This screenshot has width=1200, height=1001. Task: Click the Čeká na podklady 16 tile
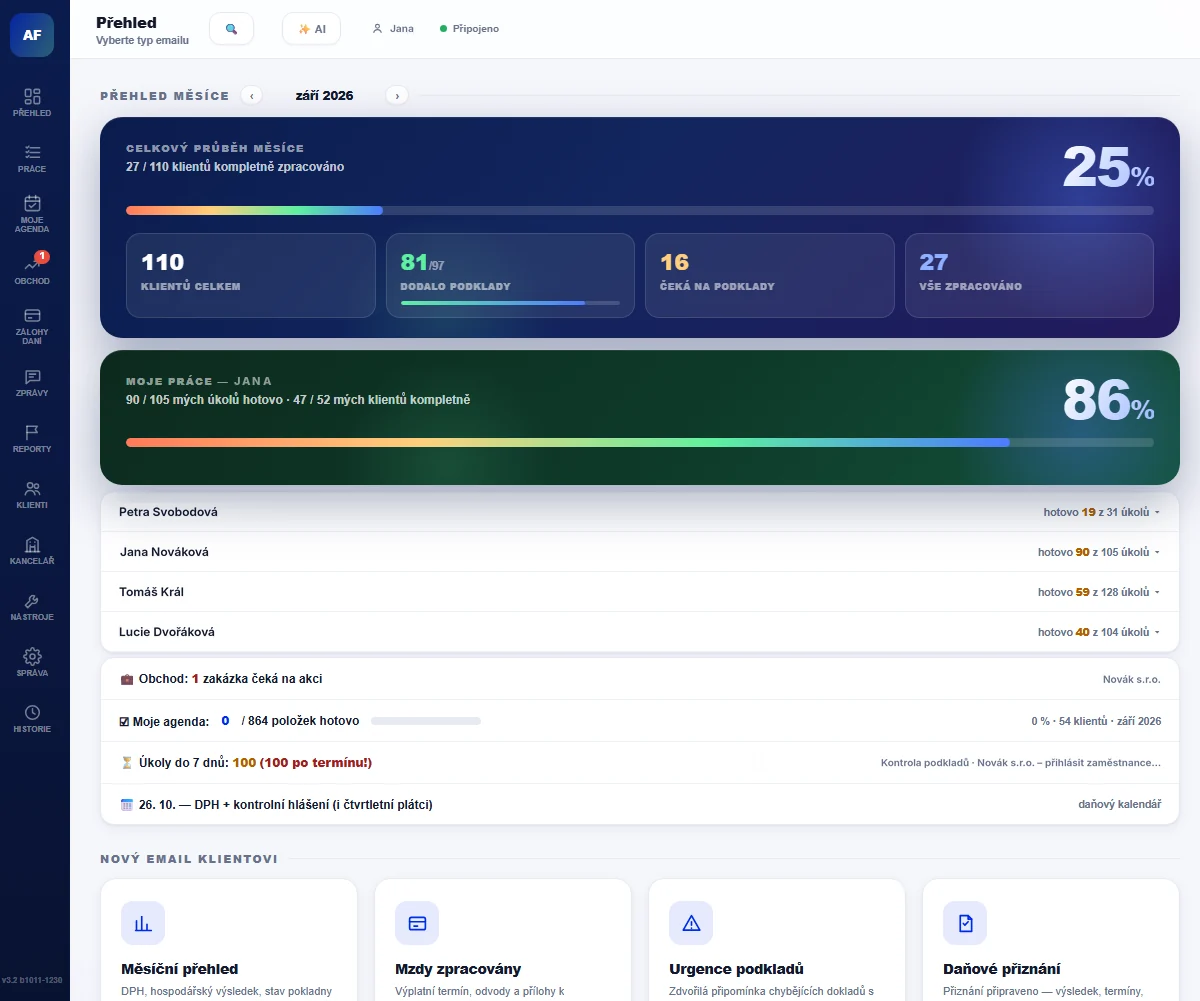pos(770,276)
